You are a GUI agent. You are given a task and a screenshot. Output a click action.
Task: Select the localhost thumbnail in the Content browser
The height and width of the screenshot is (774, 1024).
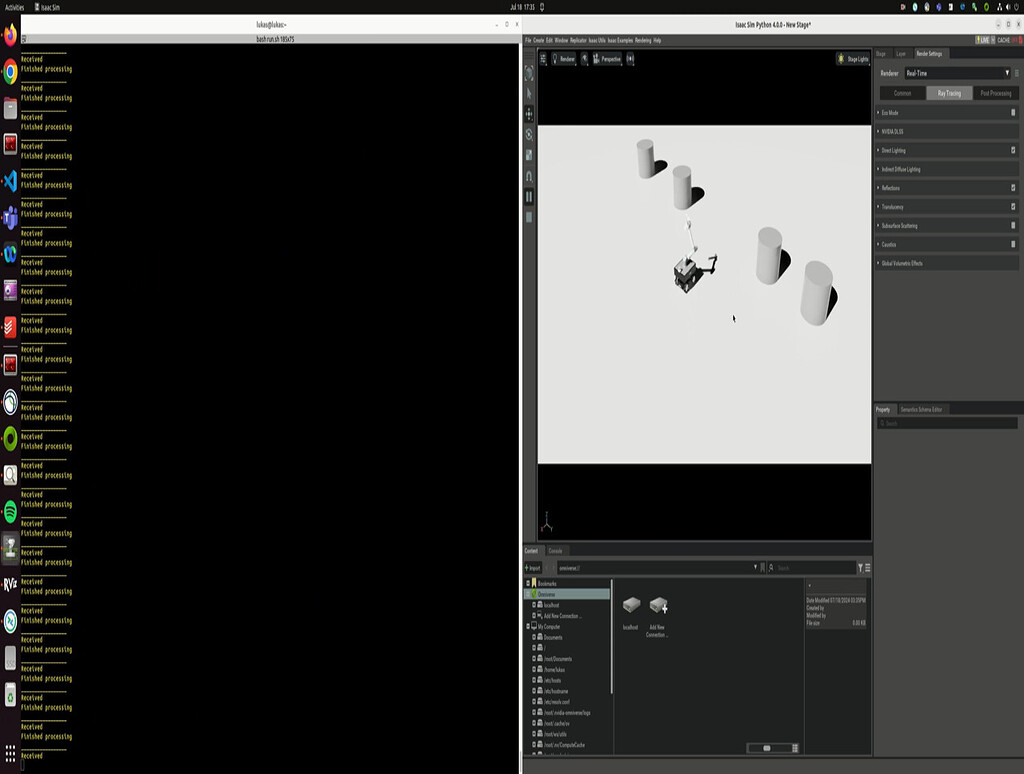(x=630, y=608)
